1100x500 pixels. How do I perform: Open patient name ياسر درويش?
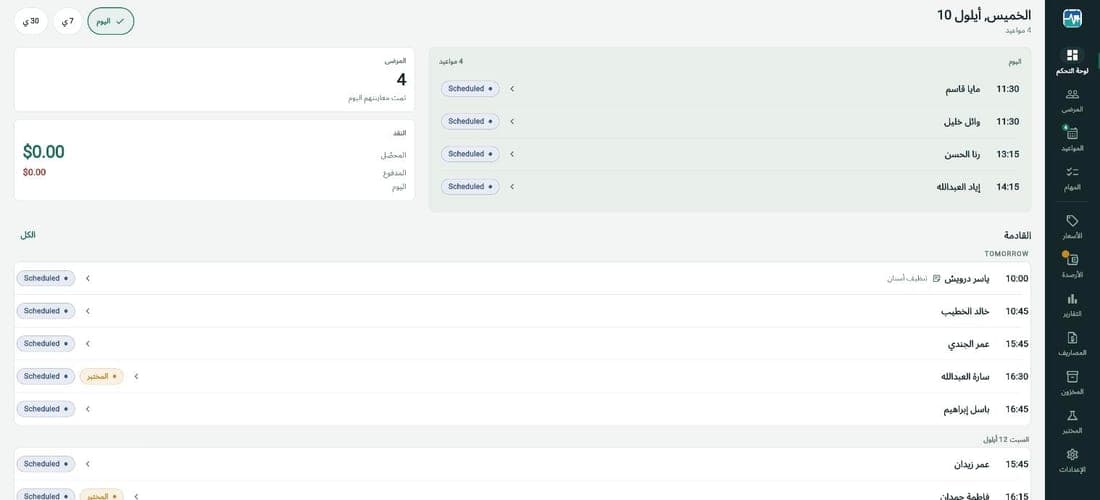(967, 278)
